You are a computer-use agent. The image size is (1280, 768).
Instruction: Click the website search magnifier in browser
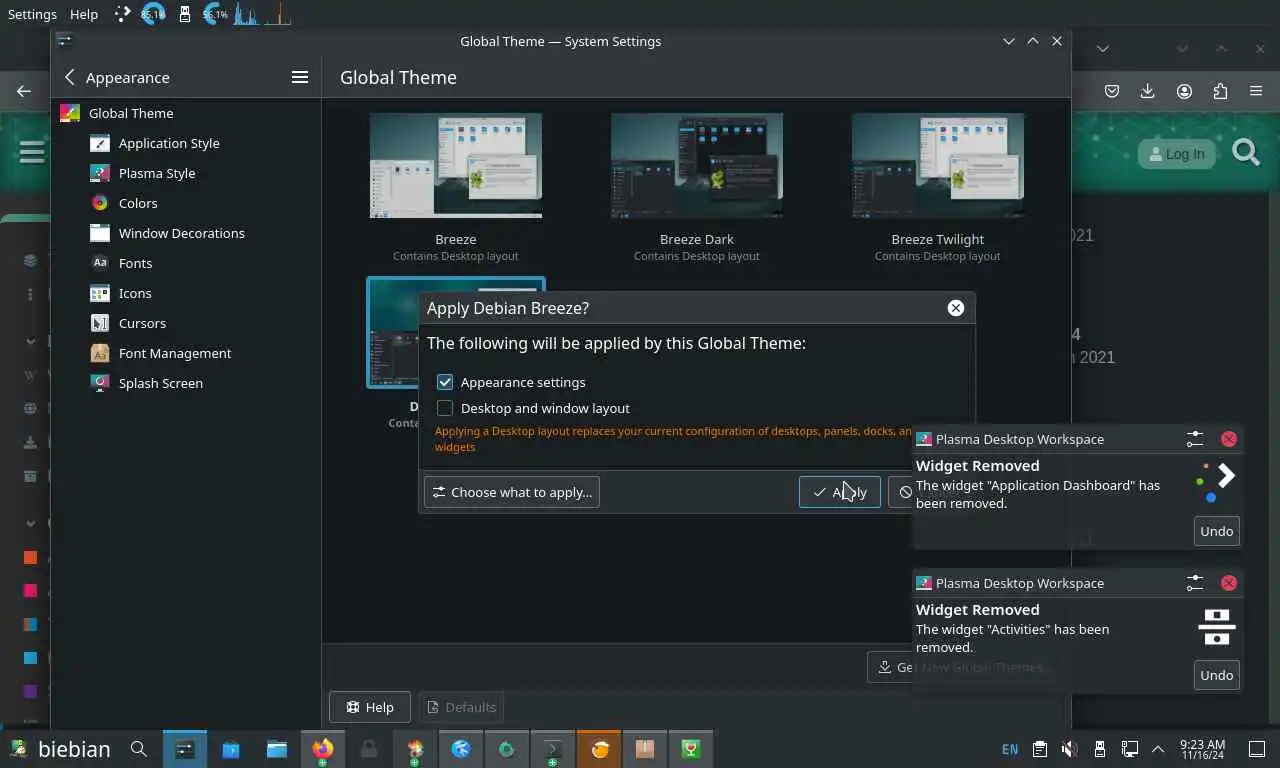[1246, 153]
